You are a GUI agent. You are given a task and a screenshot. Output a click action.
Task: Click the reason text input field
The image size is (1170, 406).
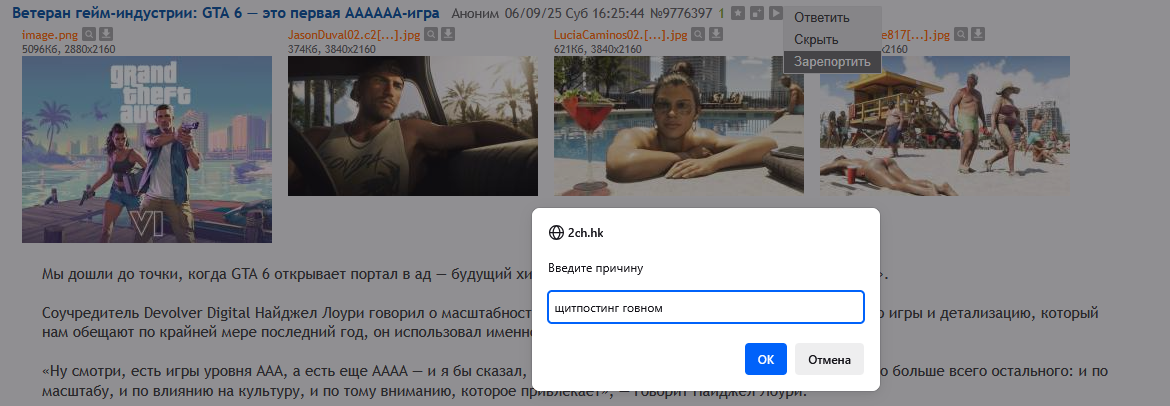click(x=705, y=307)
